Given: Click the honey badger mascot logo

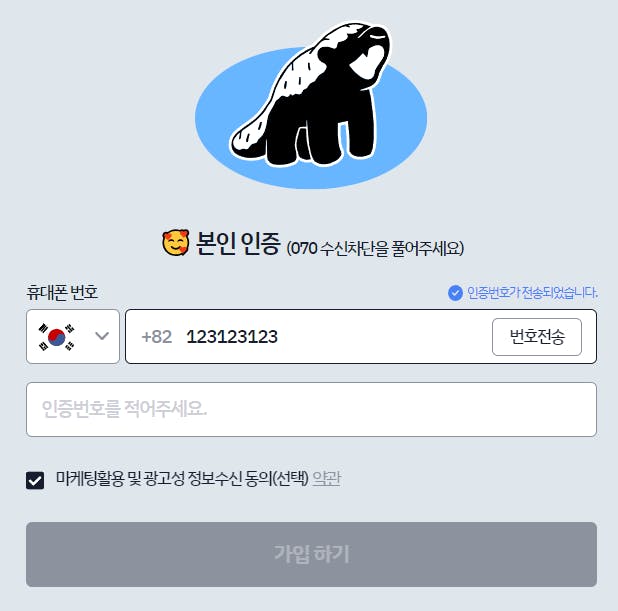Looking at the screenshot, I should click(x=311, y=94).
